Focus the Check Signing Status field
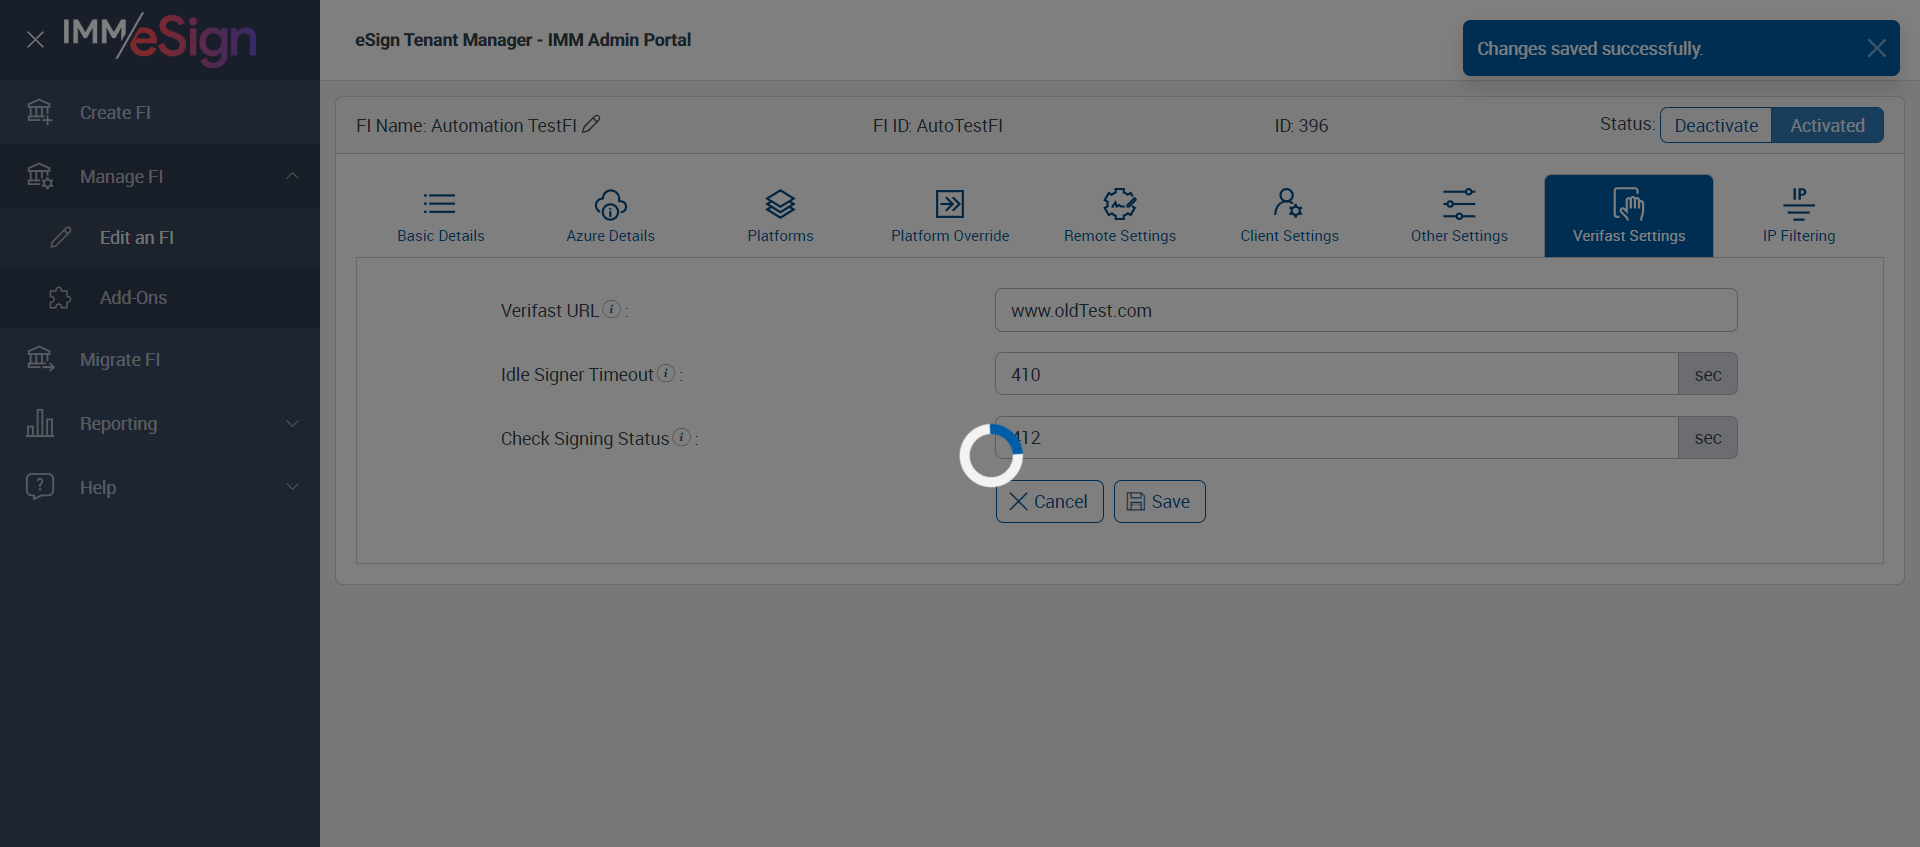Image resolution: width=1920 pixels, height=847 pixels. pos(1336,438)
